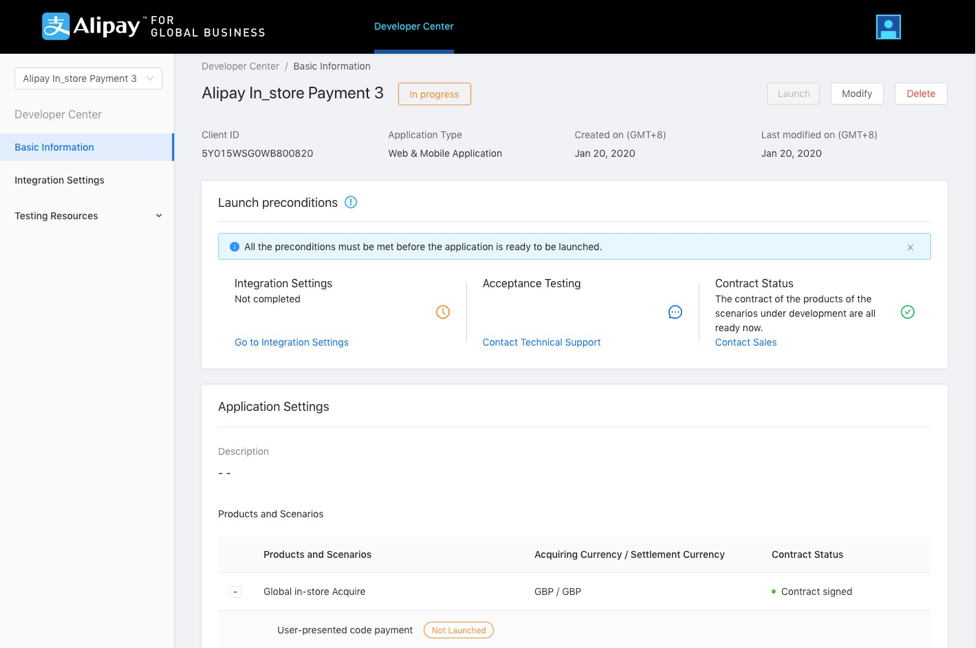
Task: Click the Contact Technical Support link
Action: pyautogui.click(x=541, y=342)
